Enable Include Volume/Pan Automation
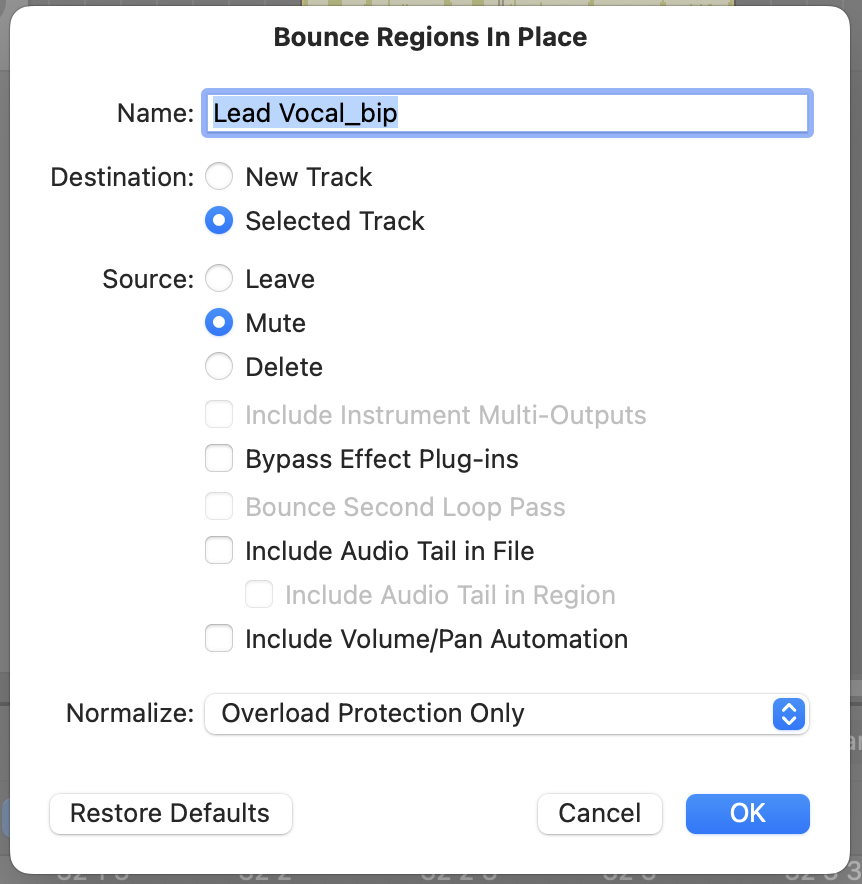Image resolution: width=862 pixels, height=884 pixels. coord(219,639)
